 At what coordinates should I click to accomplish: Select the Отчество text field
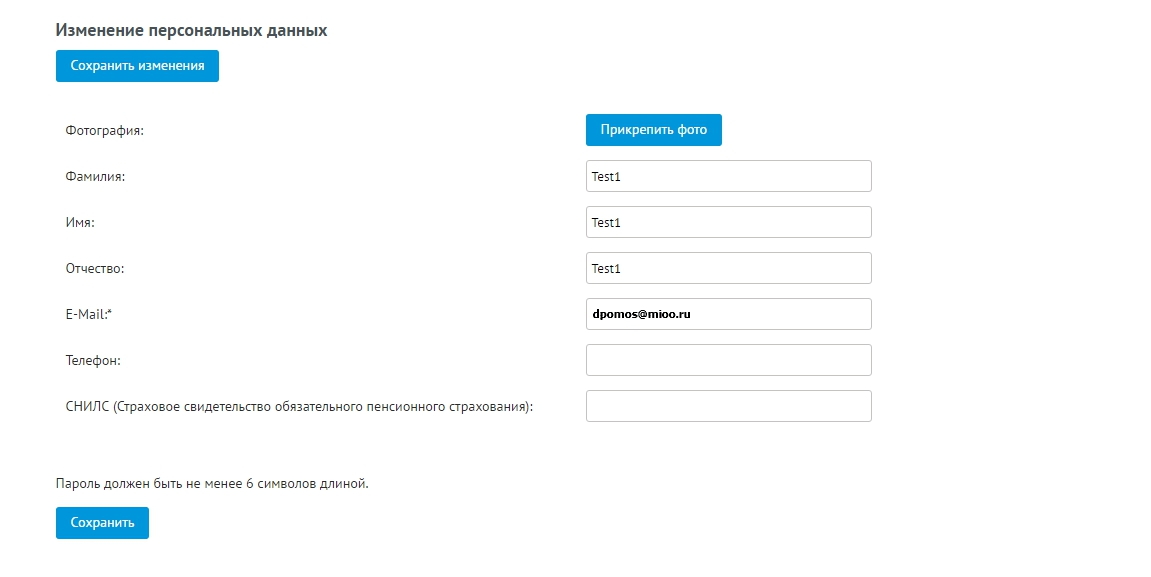(x=728, y=268)
